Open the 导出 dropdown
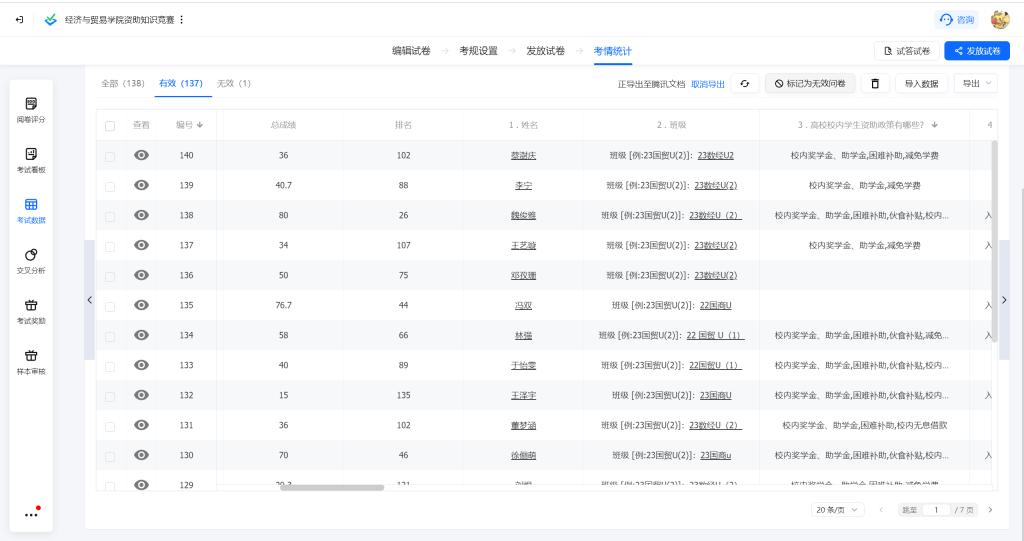Image resolution: width=1024 pixels, height=541 pixels. [976, 84]
